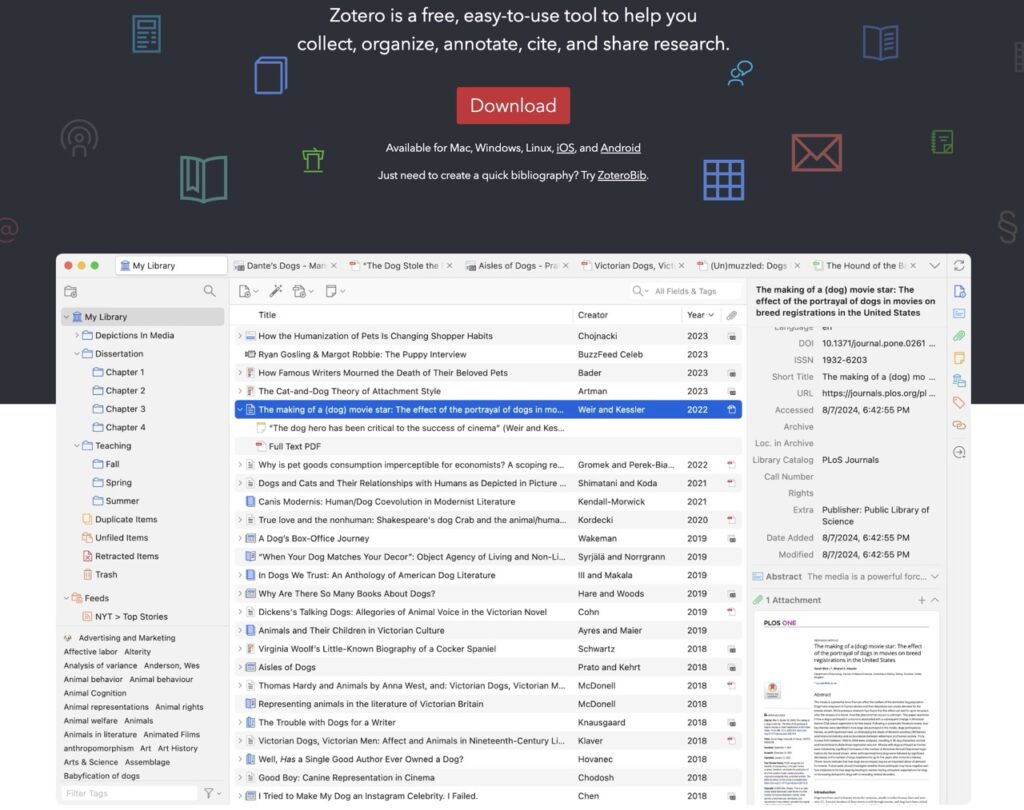Click the All Fields & Tags search box
This screenshot has width=1024, height=810.
pos(686,291)
